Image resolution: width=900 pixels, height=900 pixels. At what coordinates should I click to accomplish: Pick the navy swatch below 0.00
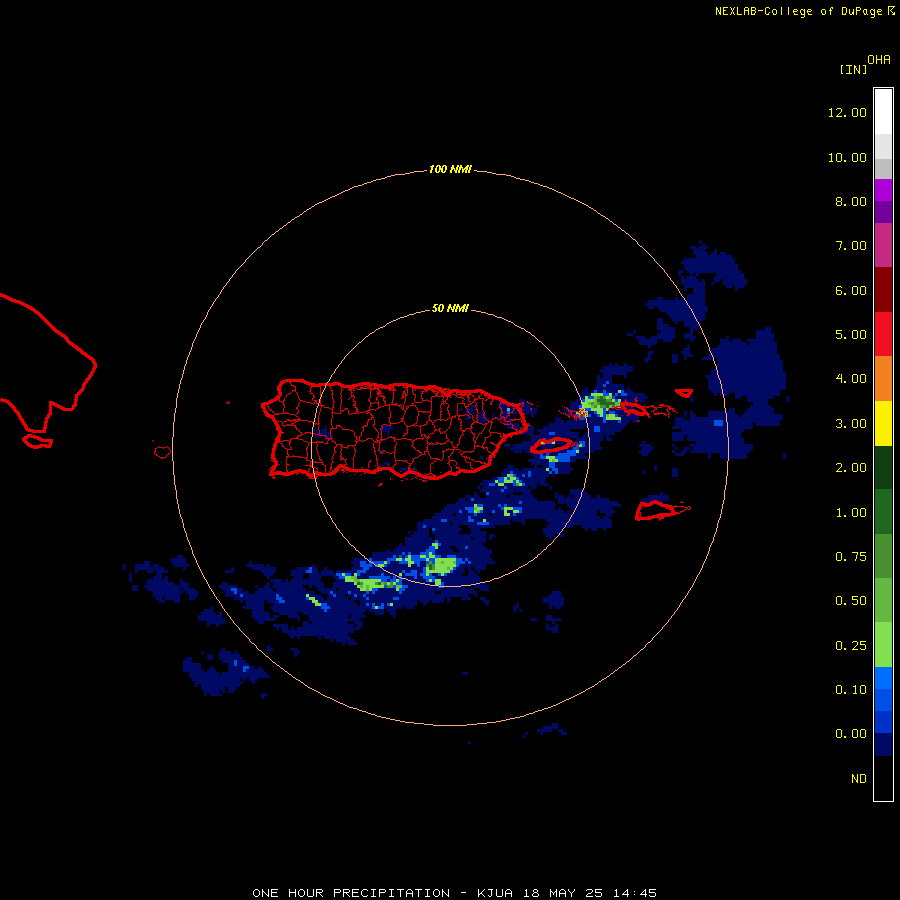click(883, 745)
